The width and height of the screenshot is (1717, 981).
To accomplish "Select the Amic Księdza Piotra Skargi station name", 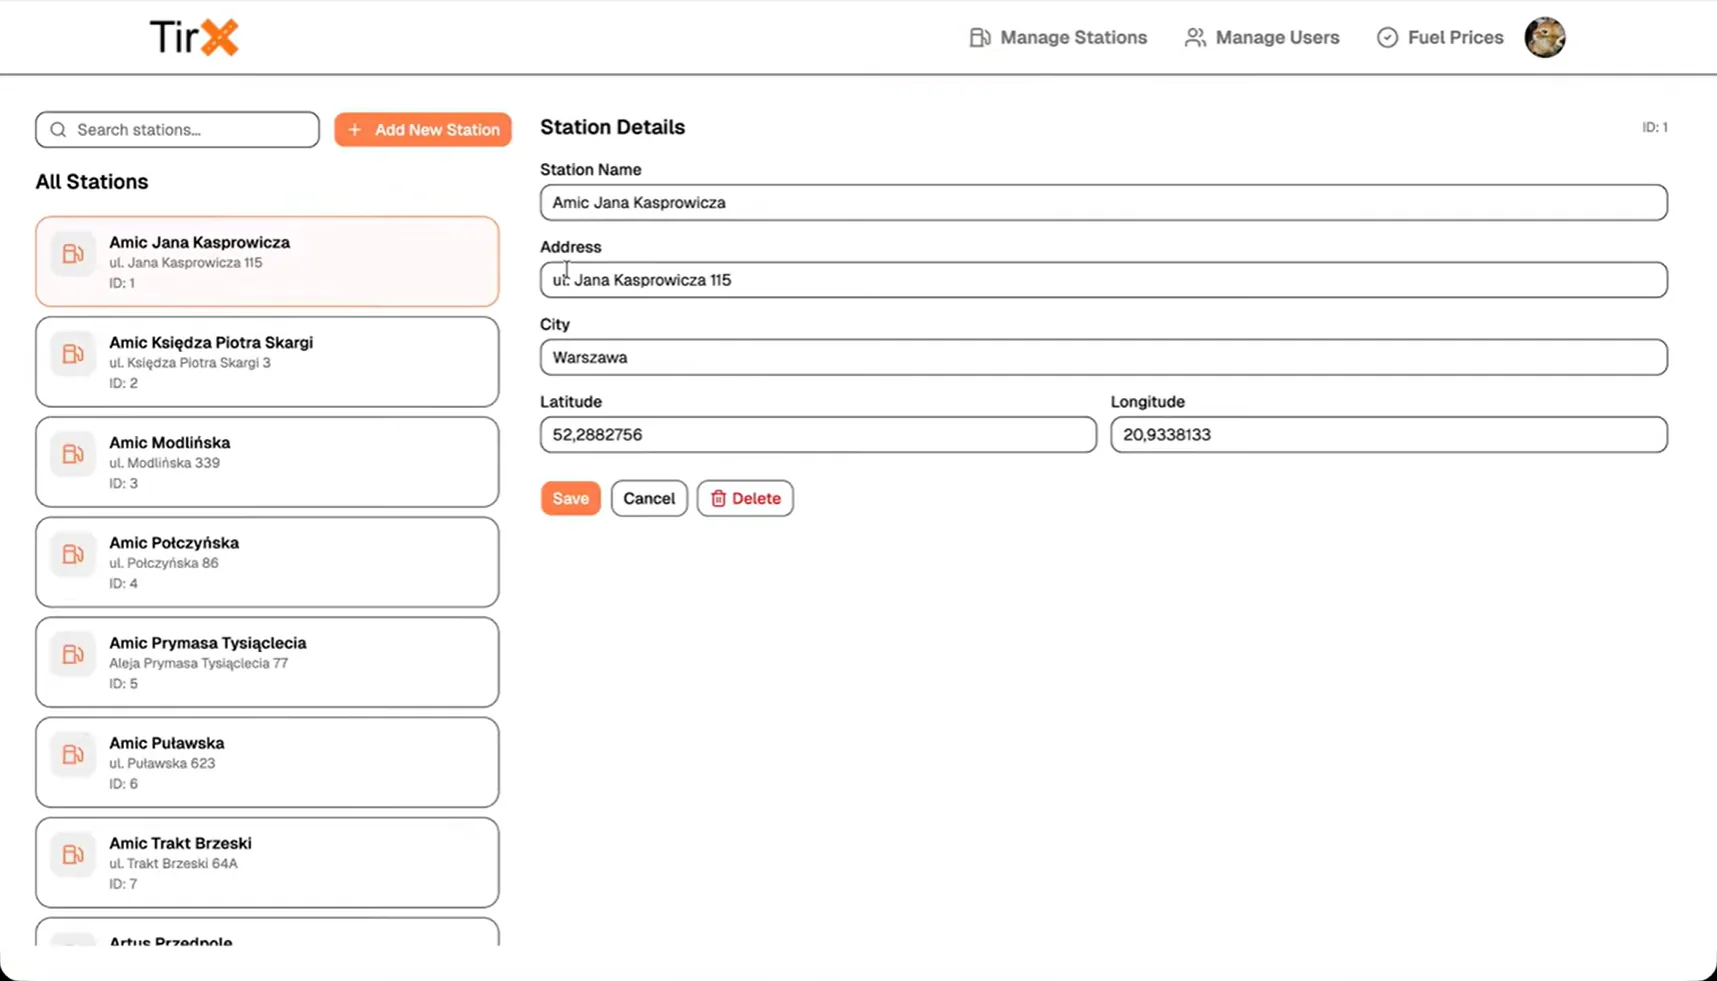I will point(211,342).
